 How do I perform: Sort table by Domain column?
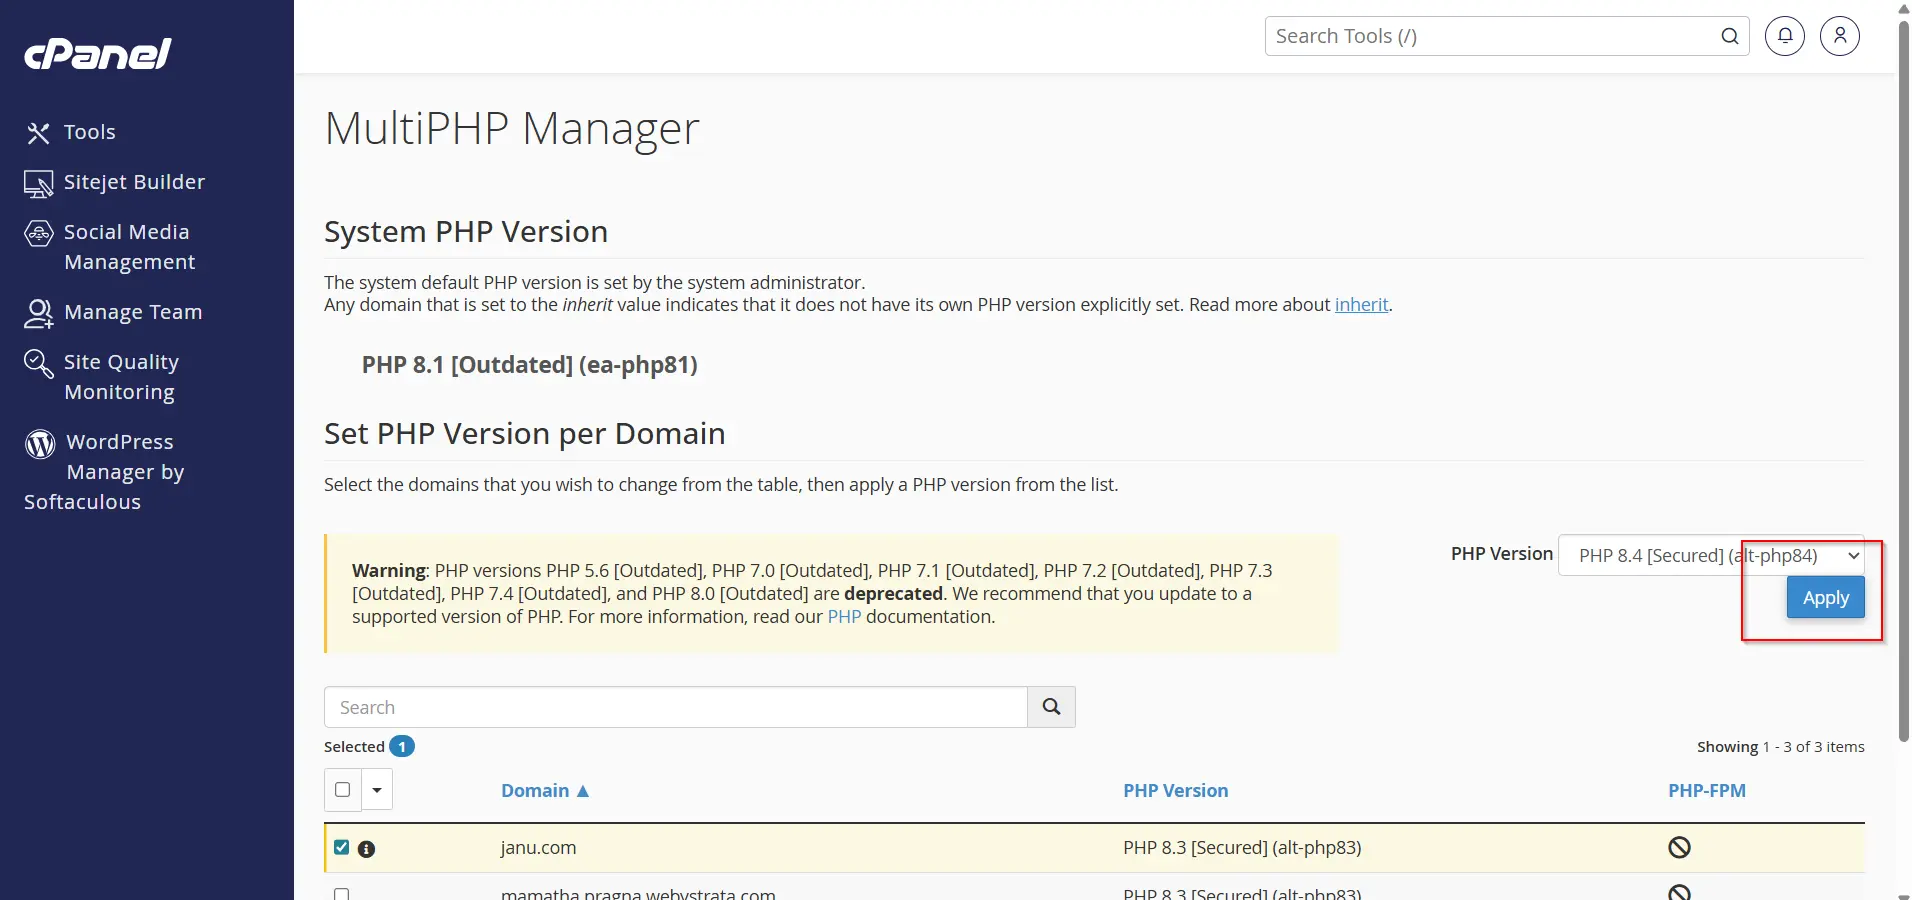tap(545, 791)
